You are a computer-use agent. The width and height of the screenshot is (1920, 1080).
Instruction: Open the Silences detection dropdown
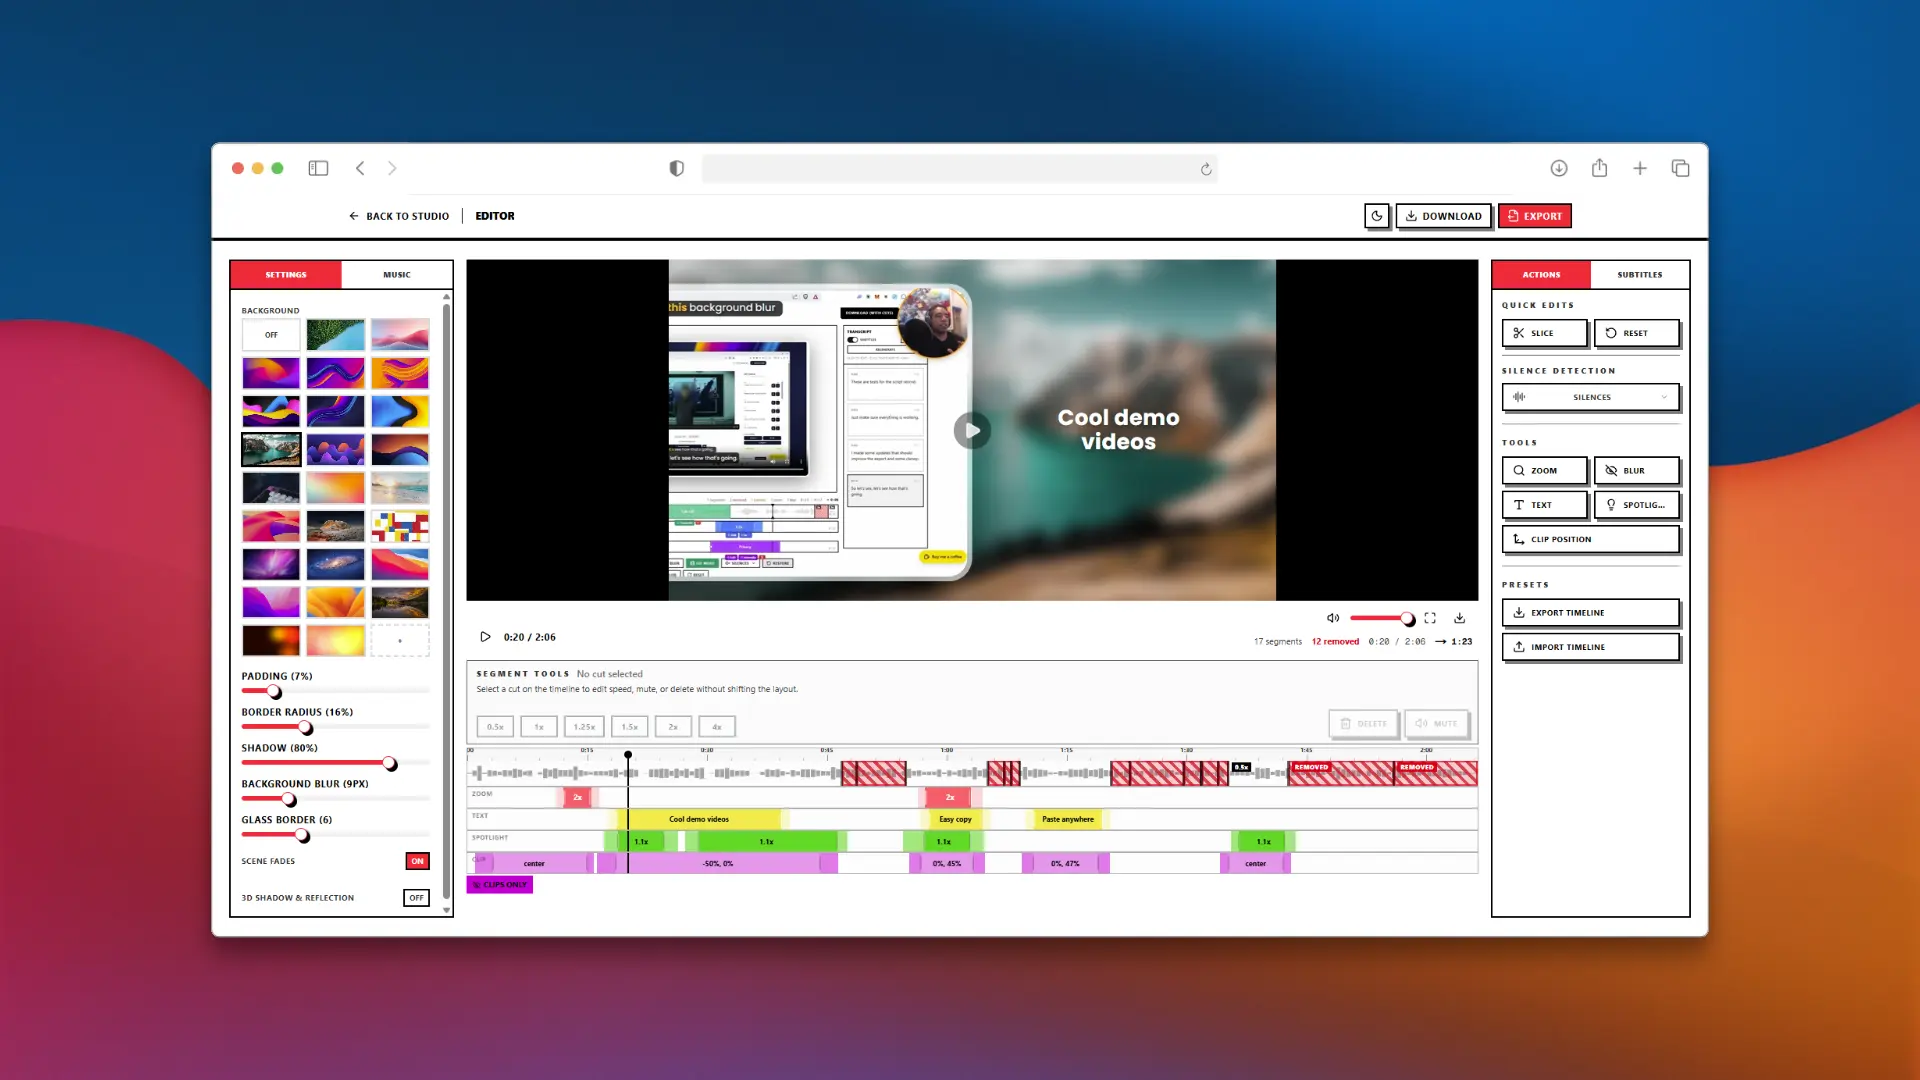point(1590,397)
